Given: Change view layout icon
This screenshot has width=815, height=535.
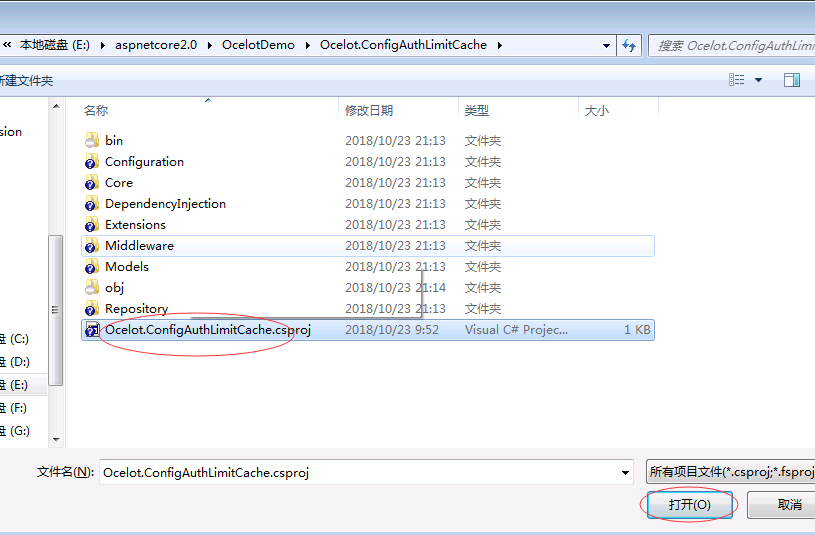Looking at the screenshot, I should [737, 80].
